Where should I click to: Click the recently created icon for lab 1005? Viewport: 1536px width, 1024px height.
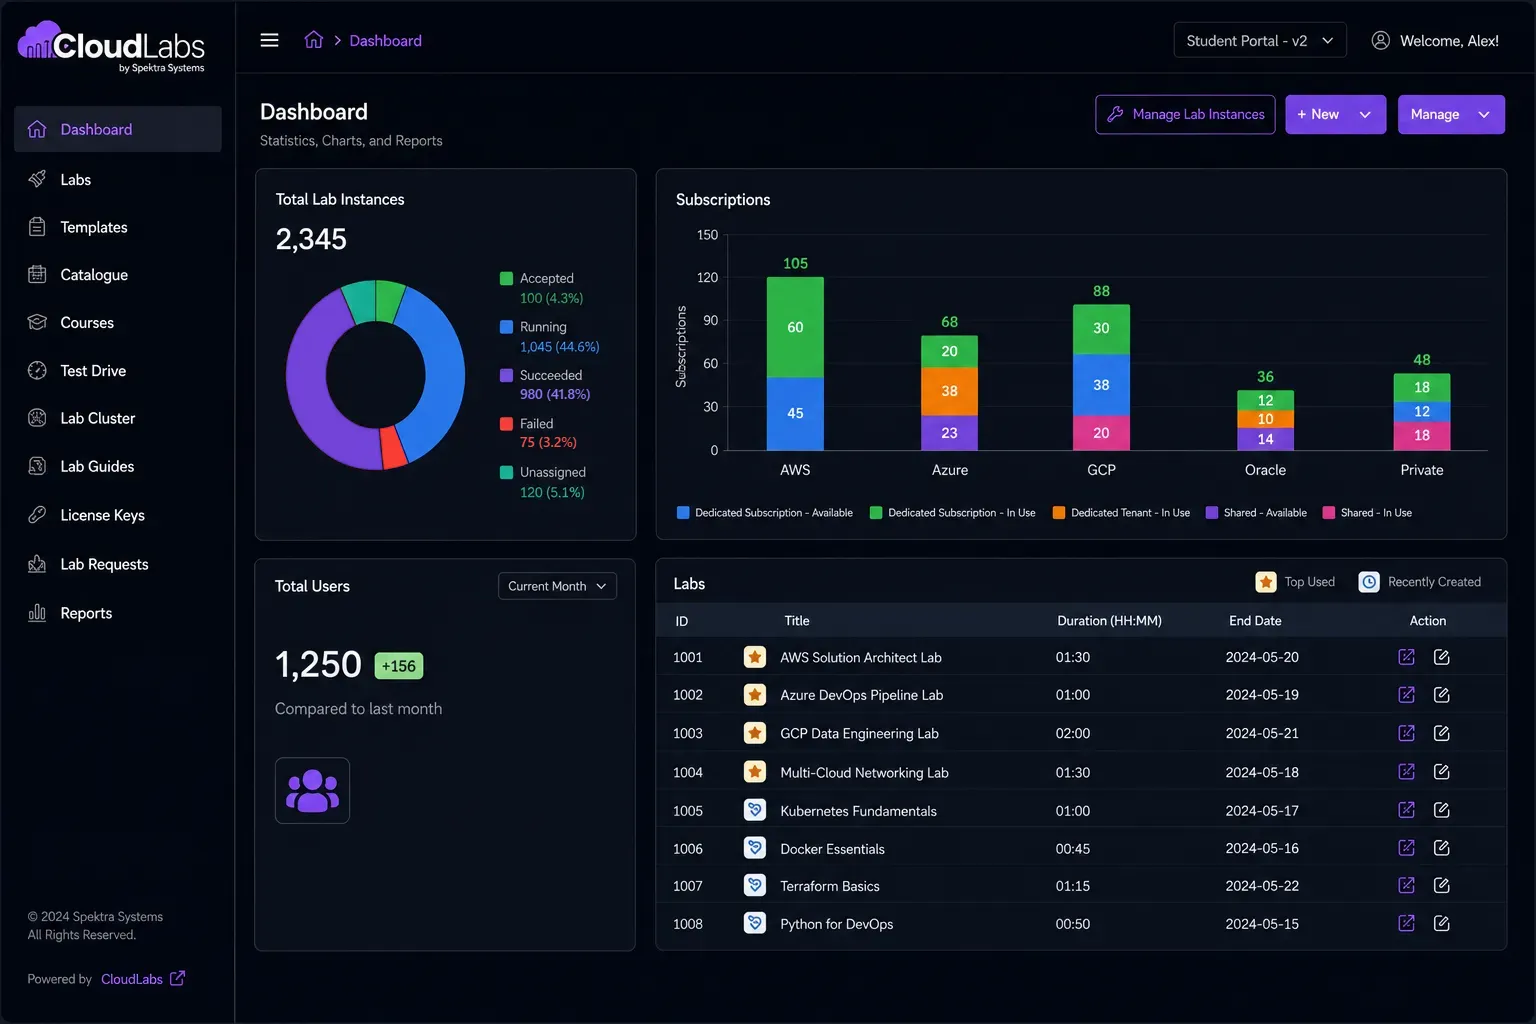[x=755, y=810]
